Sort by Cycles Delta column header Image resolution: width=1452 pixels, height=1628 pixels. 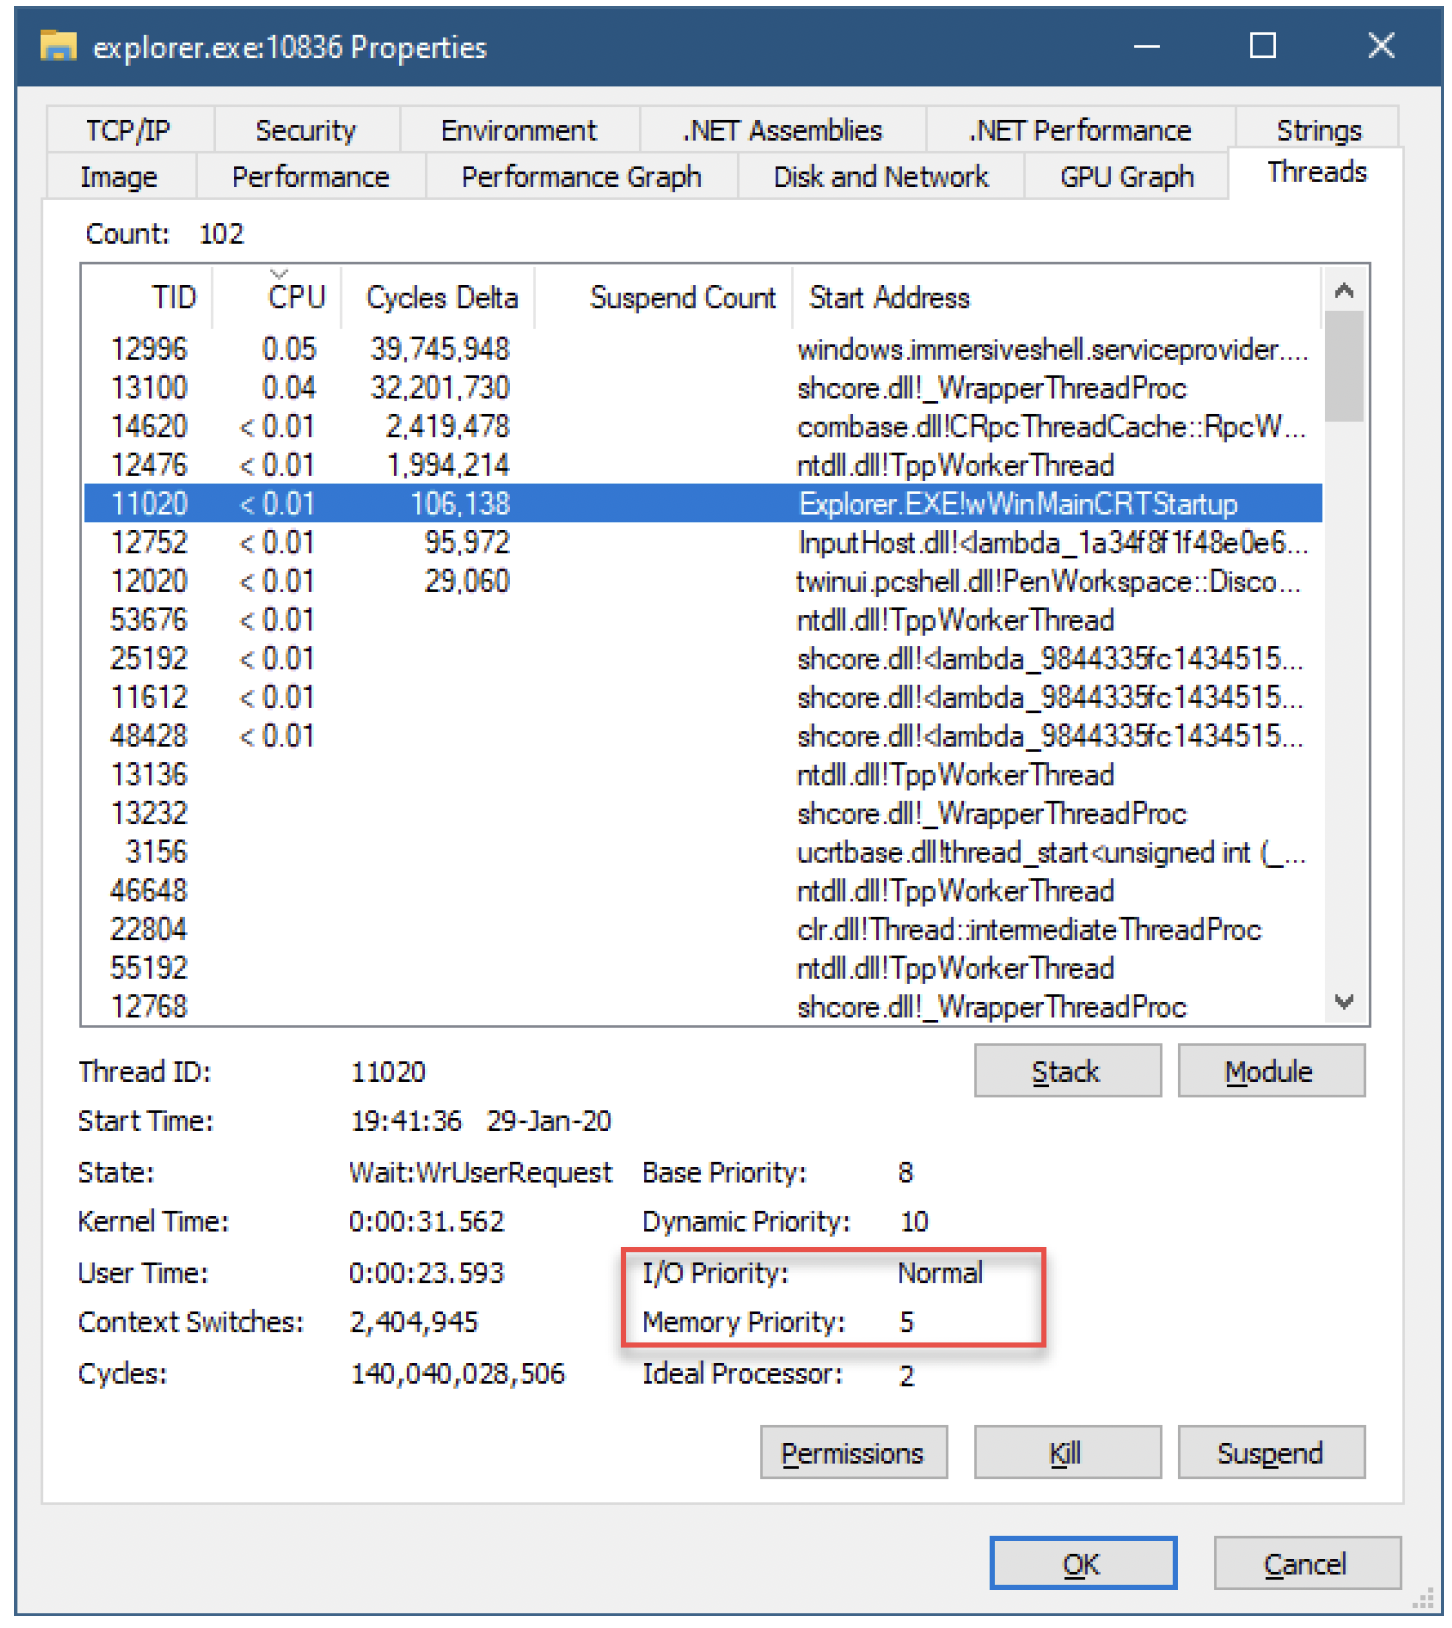(439, 297)
